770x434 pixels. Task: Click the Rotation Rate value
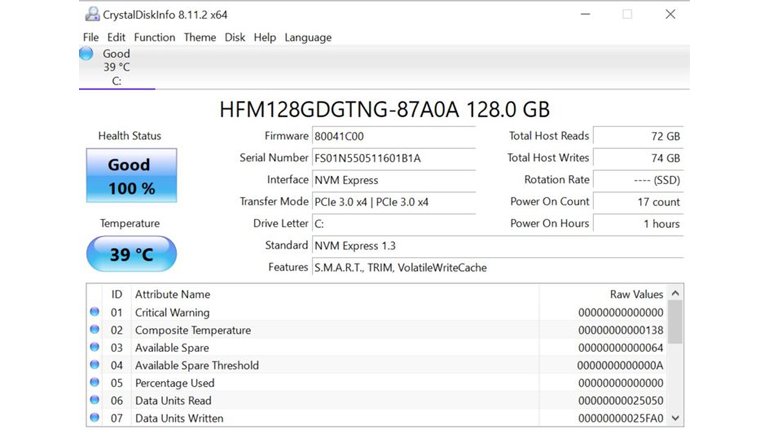coord(638,180)
